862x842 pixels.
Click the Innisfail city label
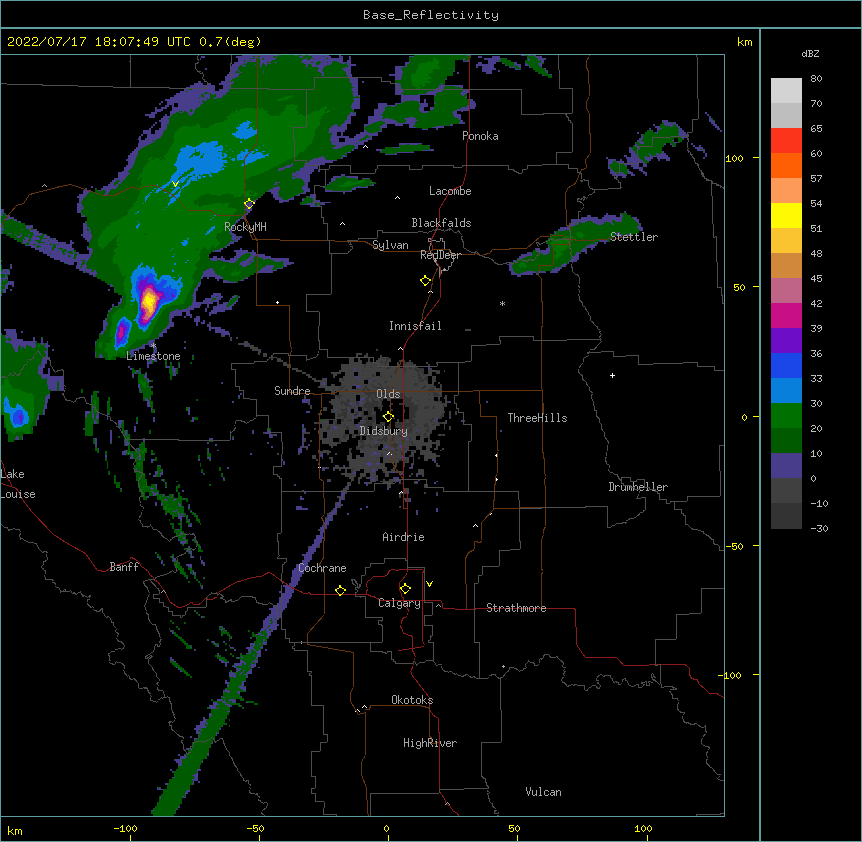415,326
